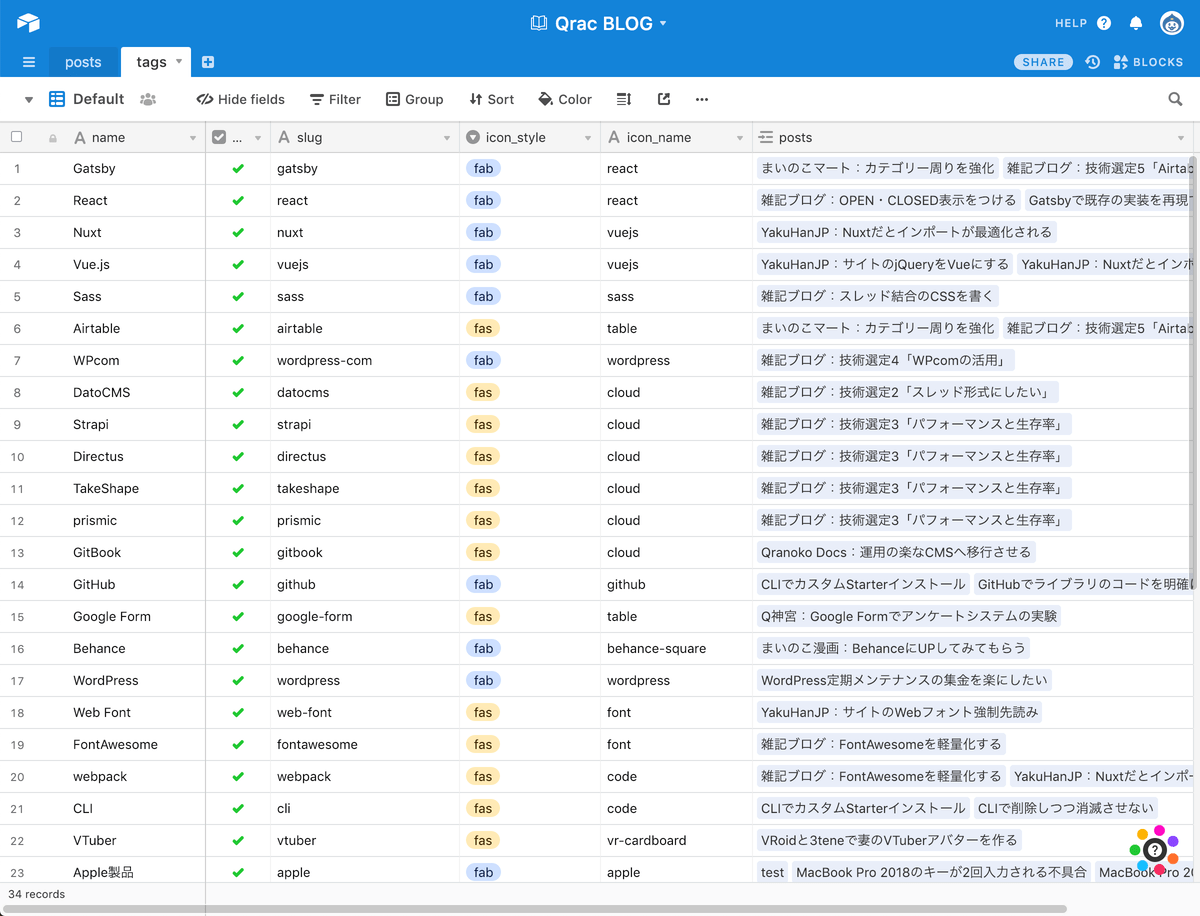Click the share view arrow icon in toolbar
This screenshot has width=1200, height=916.
pos(663,99)
